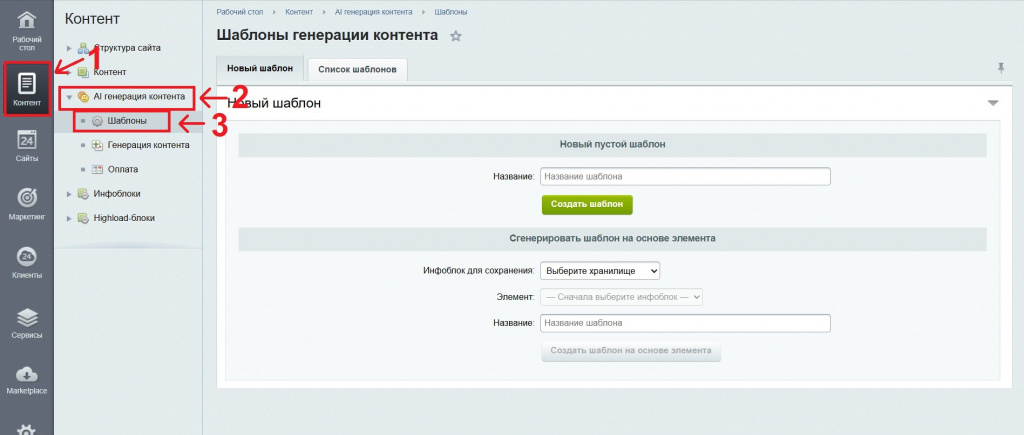
Task: Expand the Контент tree node
Action: [69, 72]
